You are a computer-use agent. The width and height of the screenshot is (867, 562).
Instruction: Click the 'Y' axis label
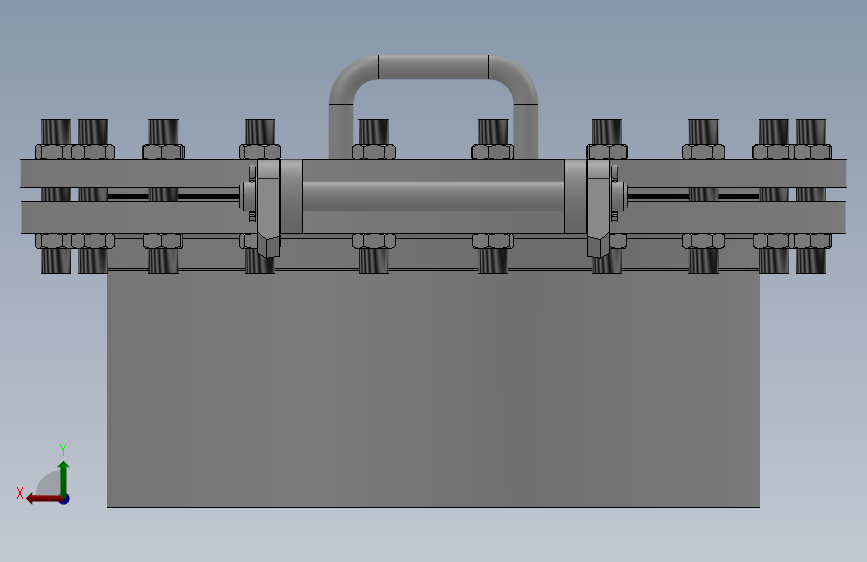[x=63, y=449]
